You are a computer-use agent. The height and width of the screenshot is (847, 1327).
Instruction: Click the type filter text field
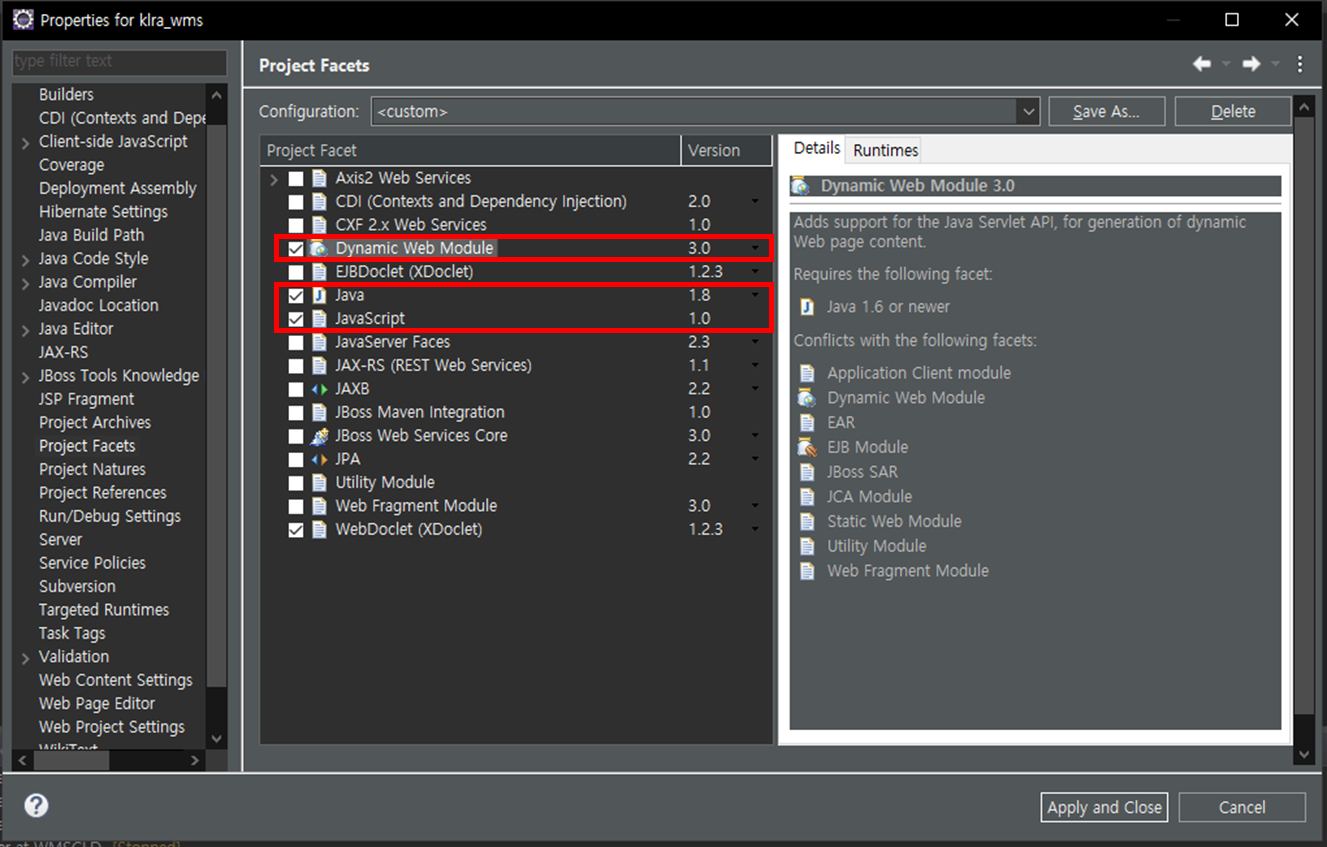119,61
